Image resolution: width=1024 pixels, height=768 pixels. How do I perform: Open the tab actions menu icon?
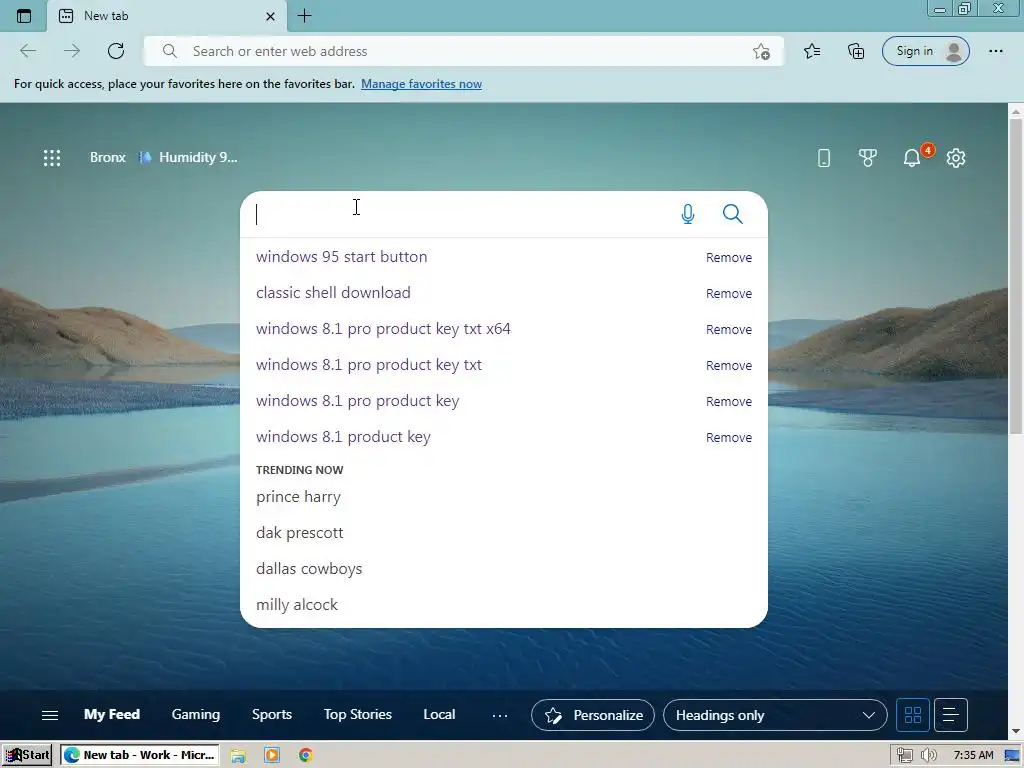[24, 16]
